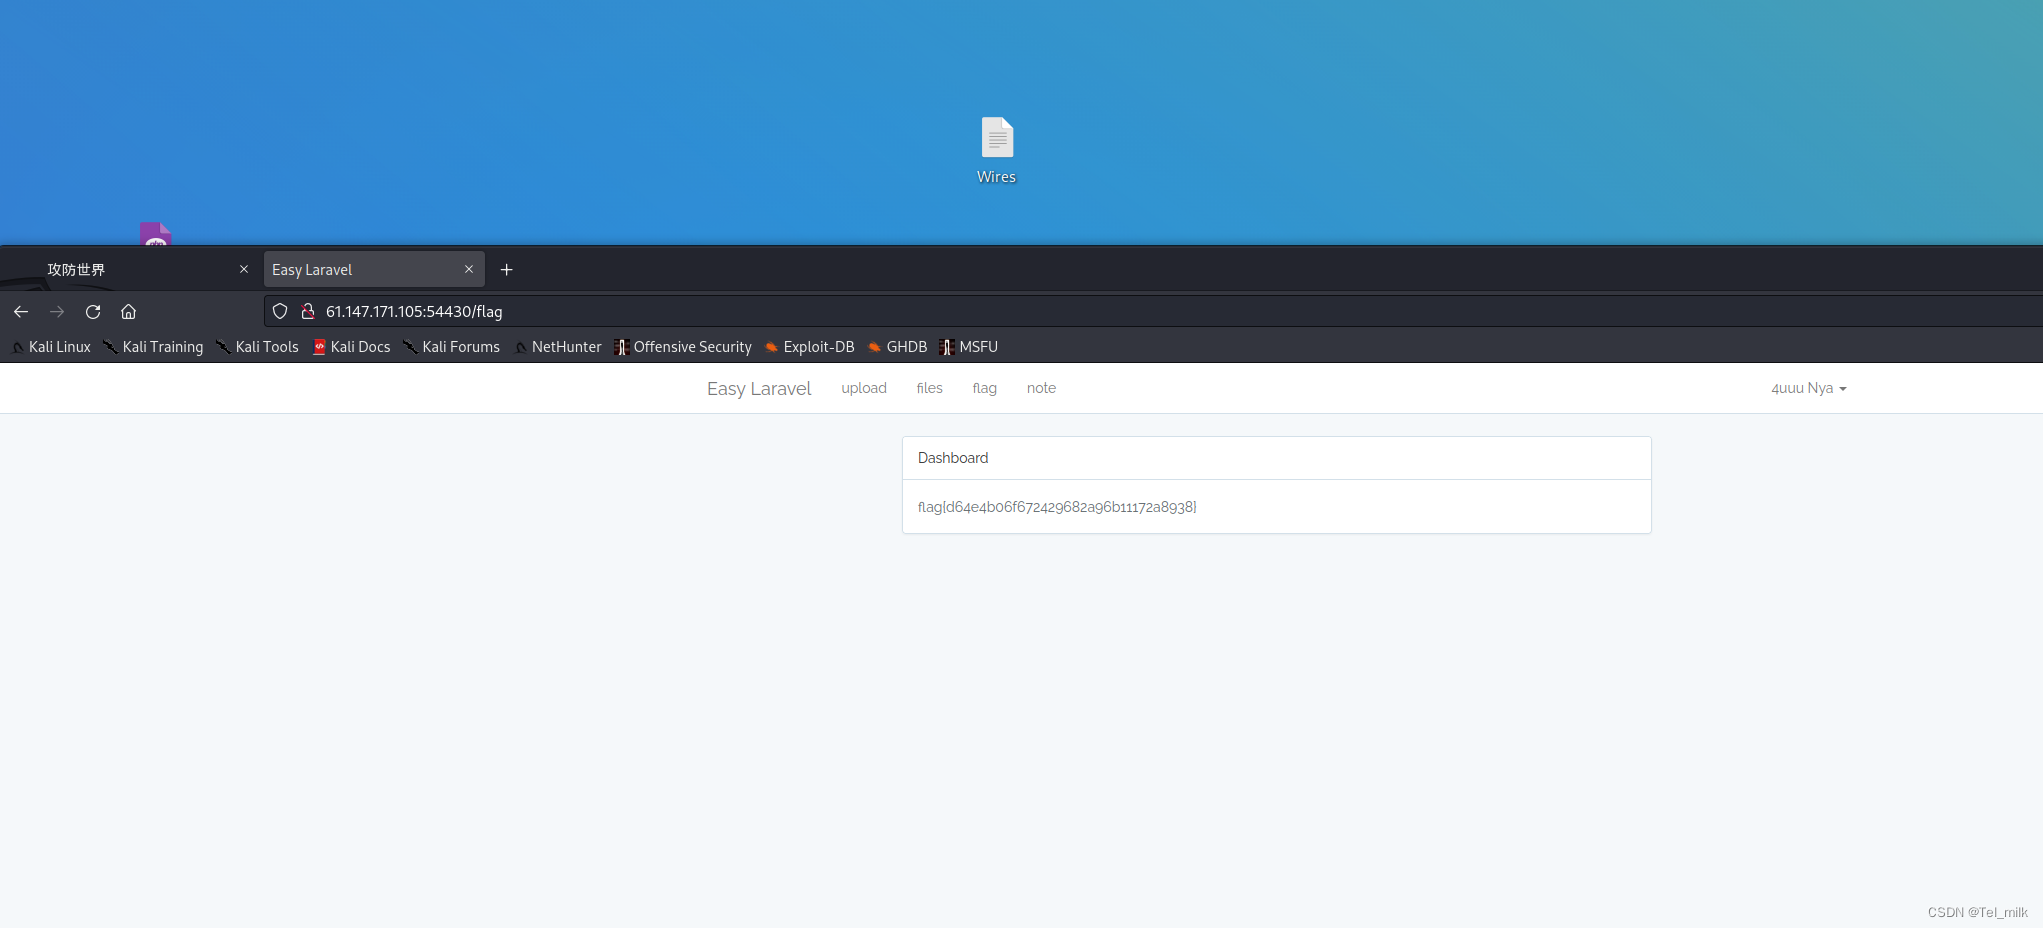Screen dimensions: 2043x928
Task: Click the Dashboard panel heading text
Action: pyautogui.click(x=953, y=458)
